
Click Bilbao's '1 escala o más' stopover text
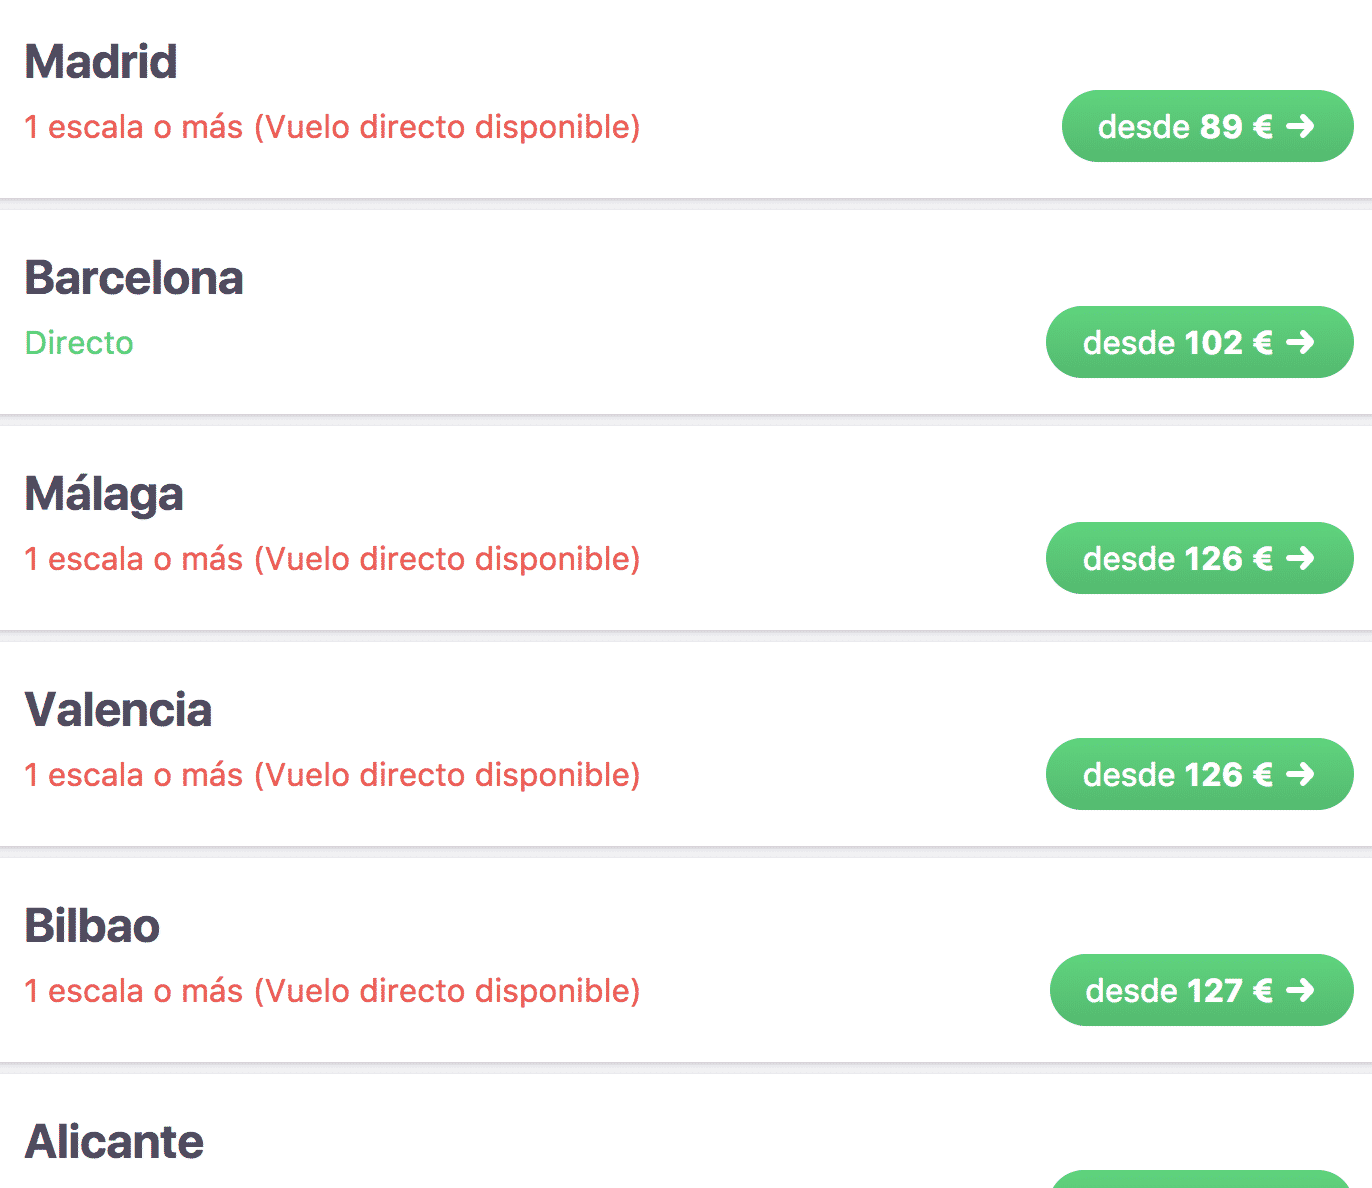pos(332,991)
